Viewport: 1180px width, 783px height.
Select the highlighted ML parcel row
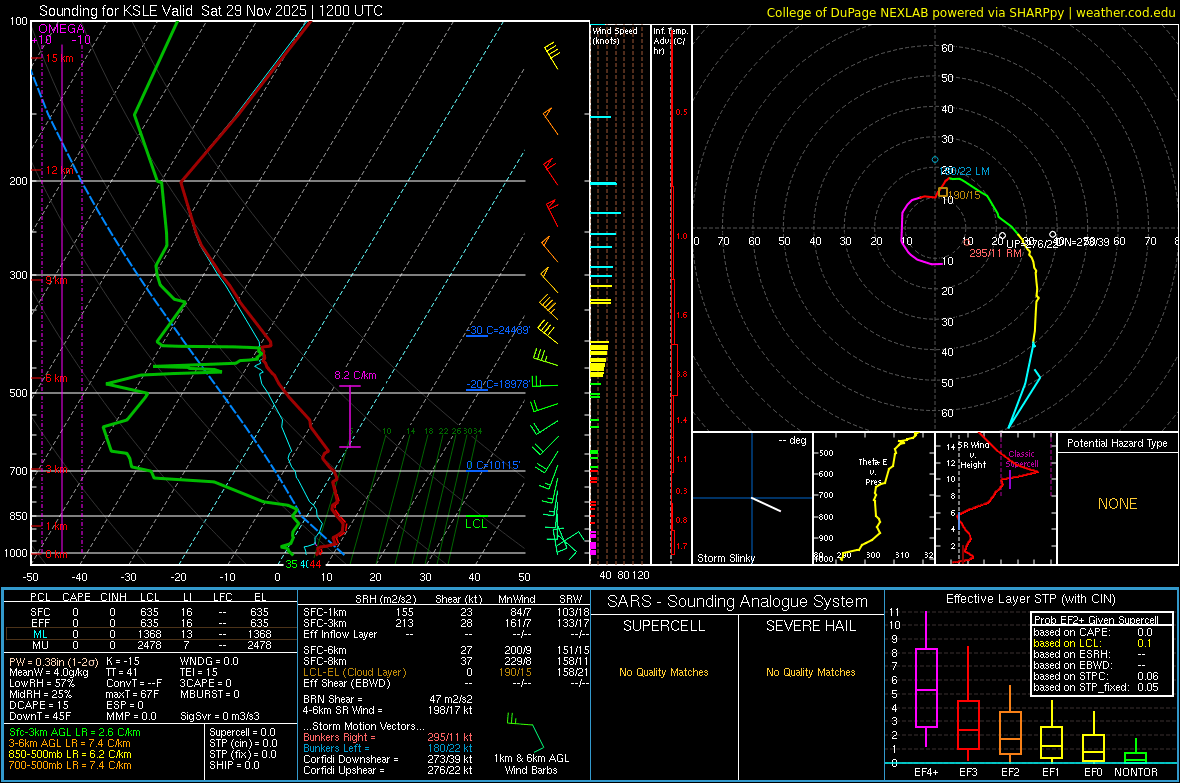(x=151, y=634)
